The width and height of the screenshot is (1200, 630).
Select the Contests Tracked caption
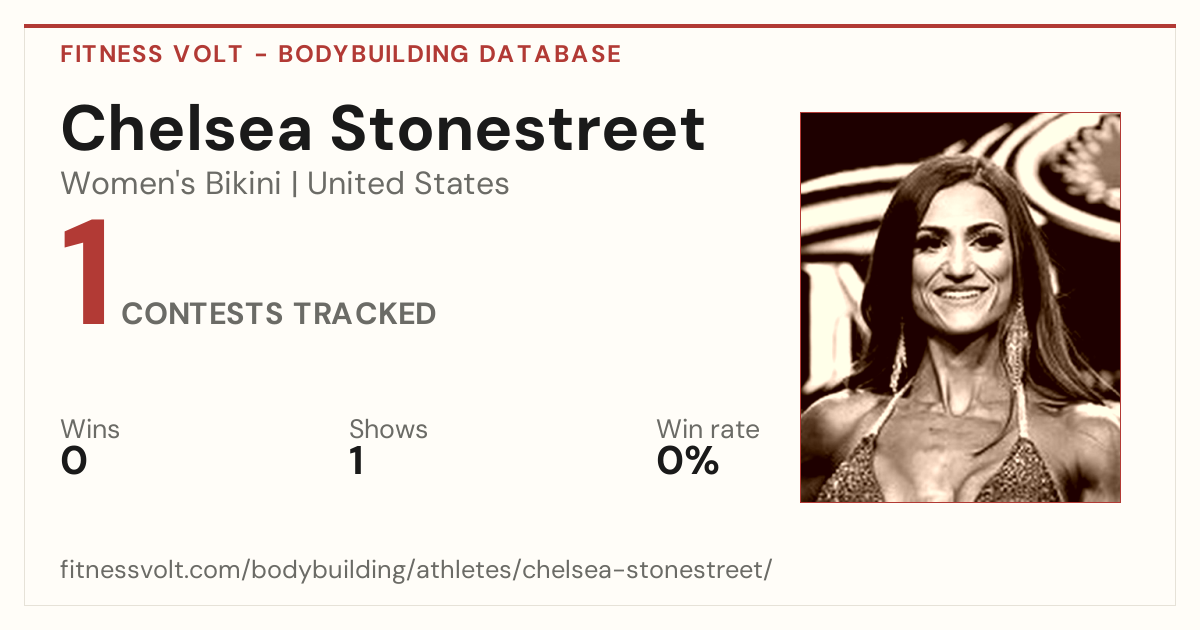pyautogui.click(x=279, y=314)
